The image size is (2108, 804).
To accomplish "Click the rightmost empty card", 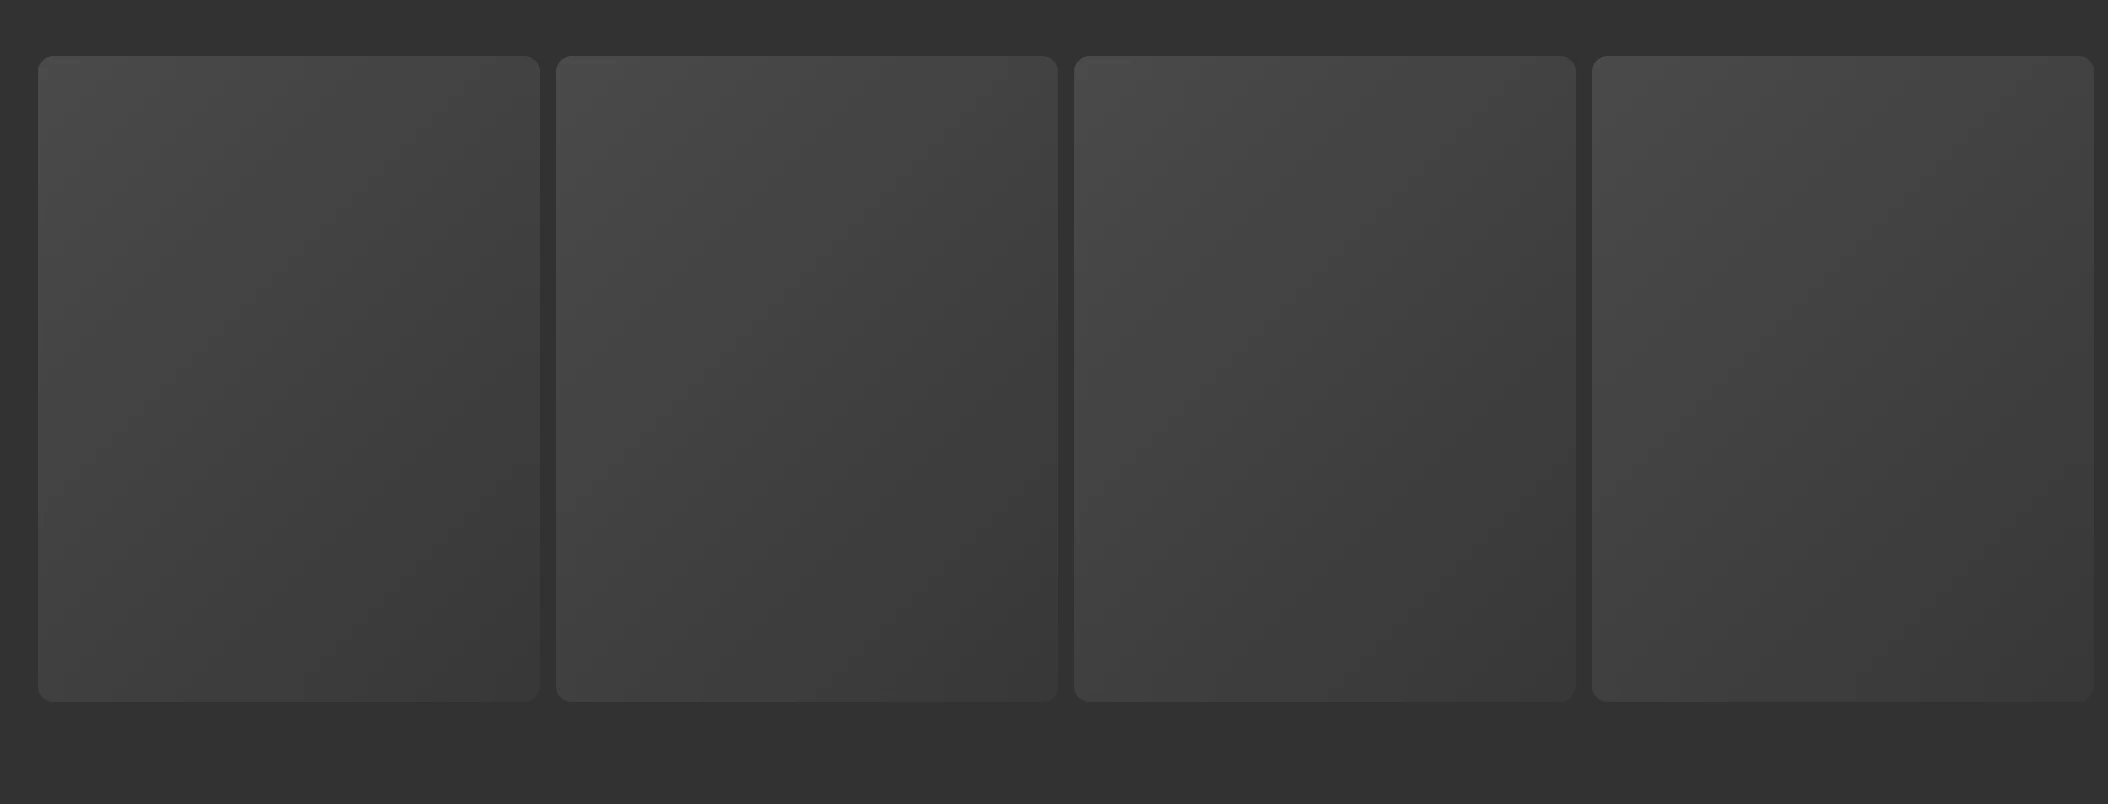I will point(1843,379).
